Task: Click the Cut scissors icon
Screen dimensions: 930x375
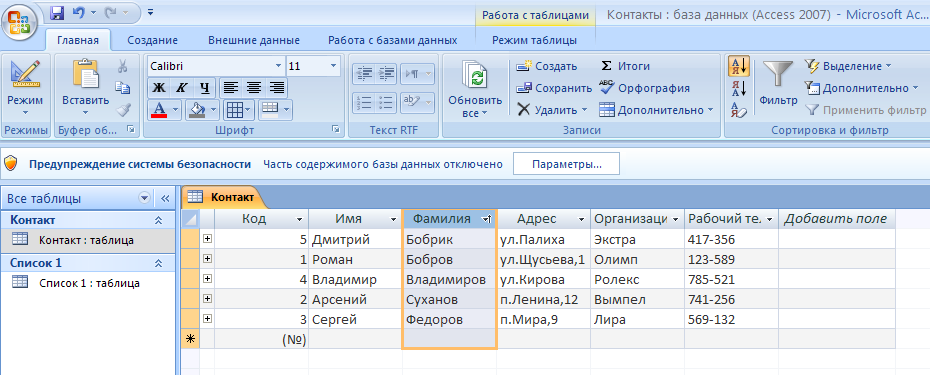Action: point(123,66)
